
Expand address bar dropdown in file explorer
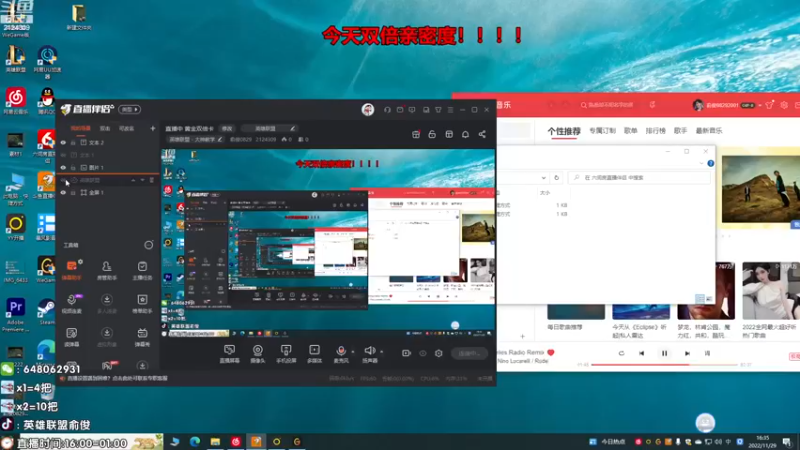click(x=543, y=178)
